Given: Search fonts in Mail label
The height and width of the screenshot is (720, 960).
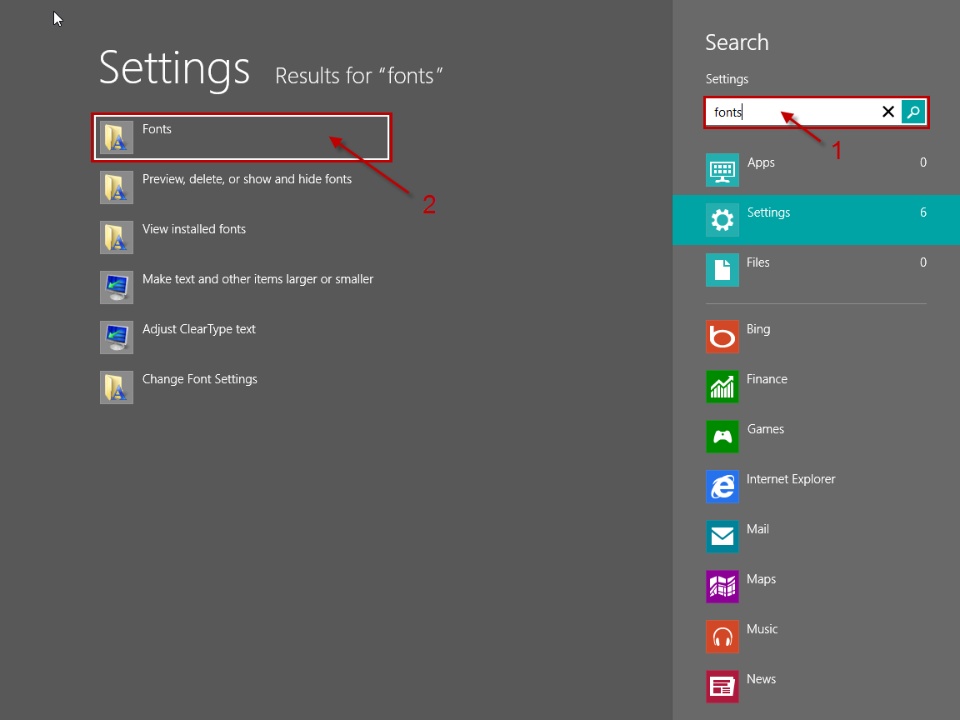Looking at the screenshot, I should [x=757, y=529].
